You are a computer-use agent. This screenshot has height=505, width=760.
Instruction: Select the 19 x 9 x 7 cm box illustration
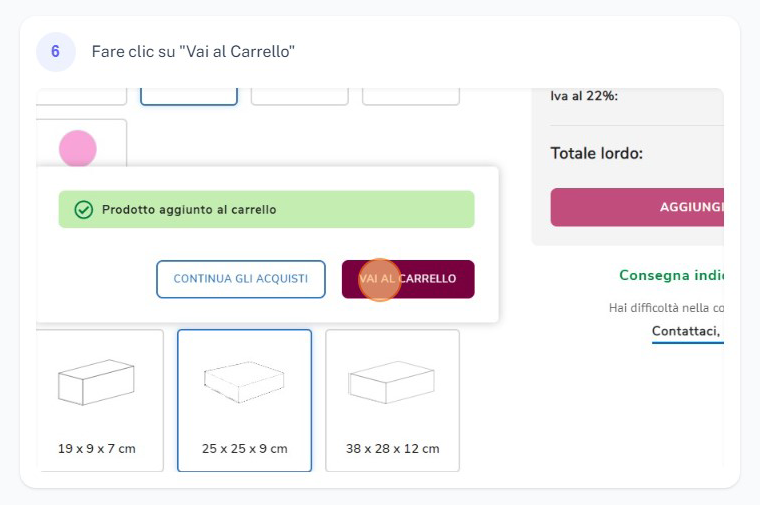tap(96, 382)
